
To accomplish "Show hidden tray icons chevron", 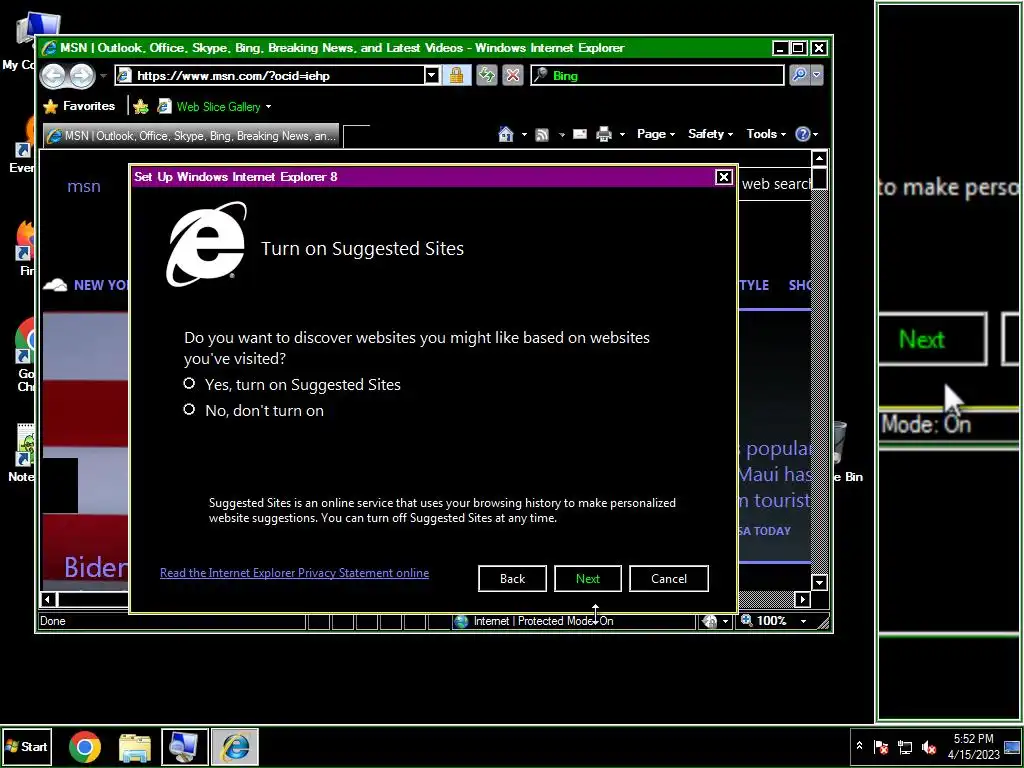I will click(859, 746).
